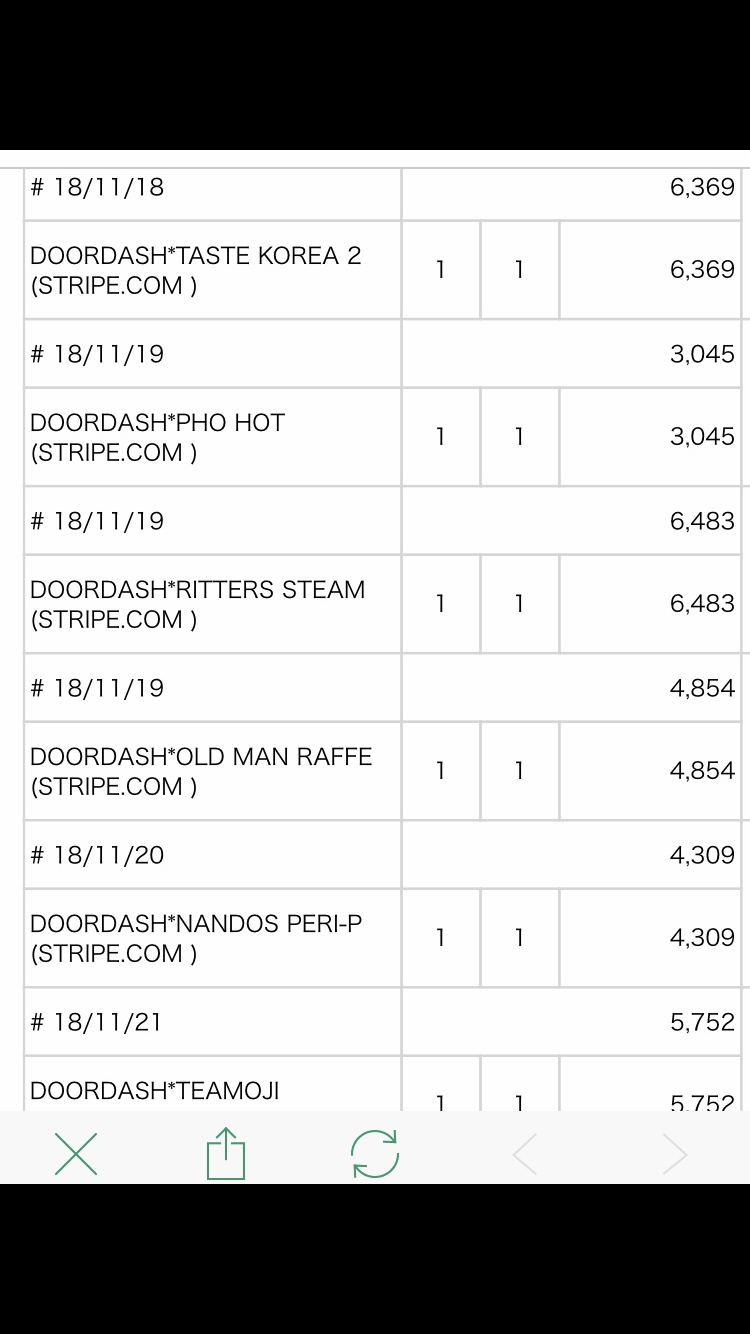This screenshot has height=1334, width=750.
Task: Tap the 3,045 amount beside PHO HOT
Action: tap(702, 437)
